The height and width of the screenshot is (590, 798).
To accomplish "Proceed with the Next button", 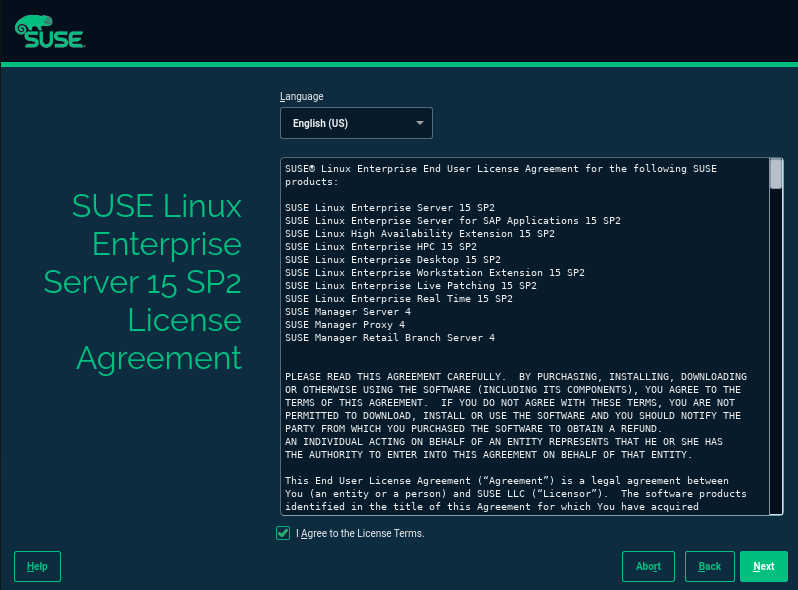I will pos(764,566).
